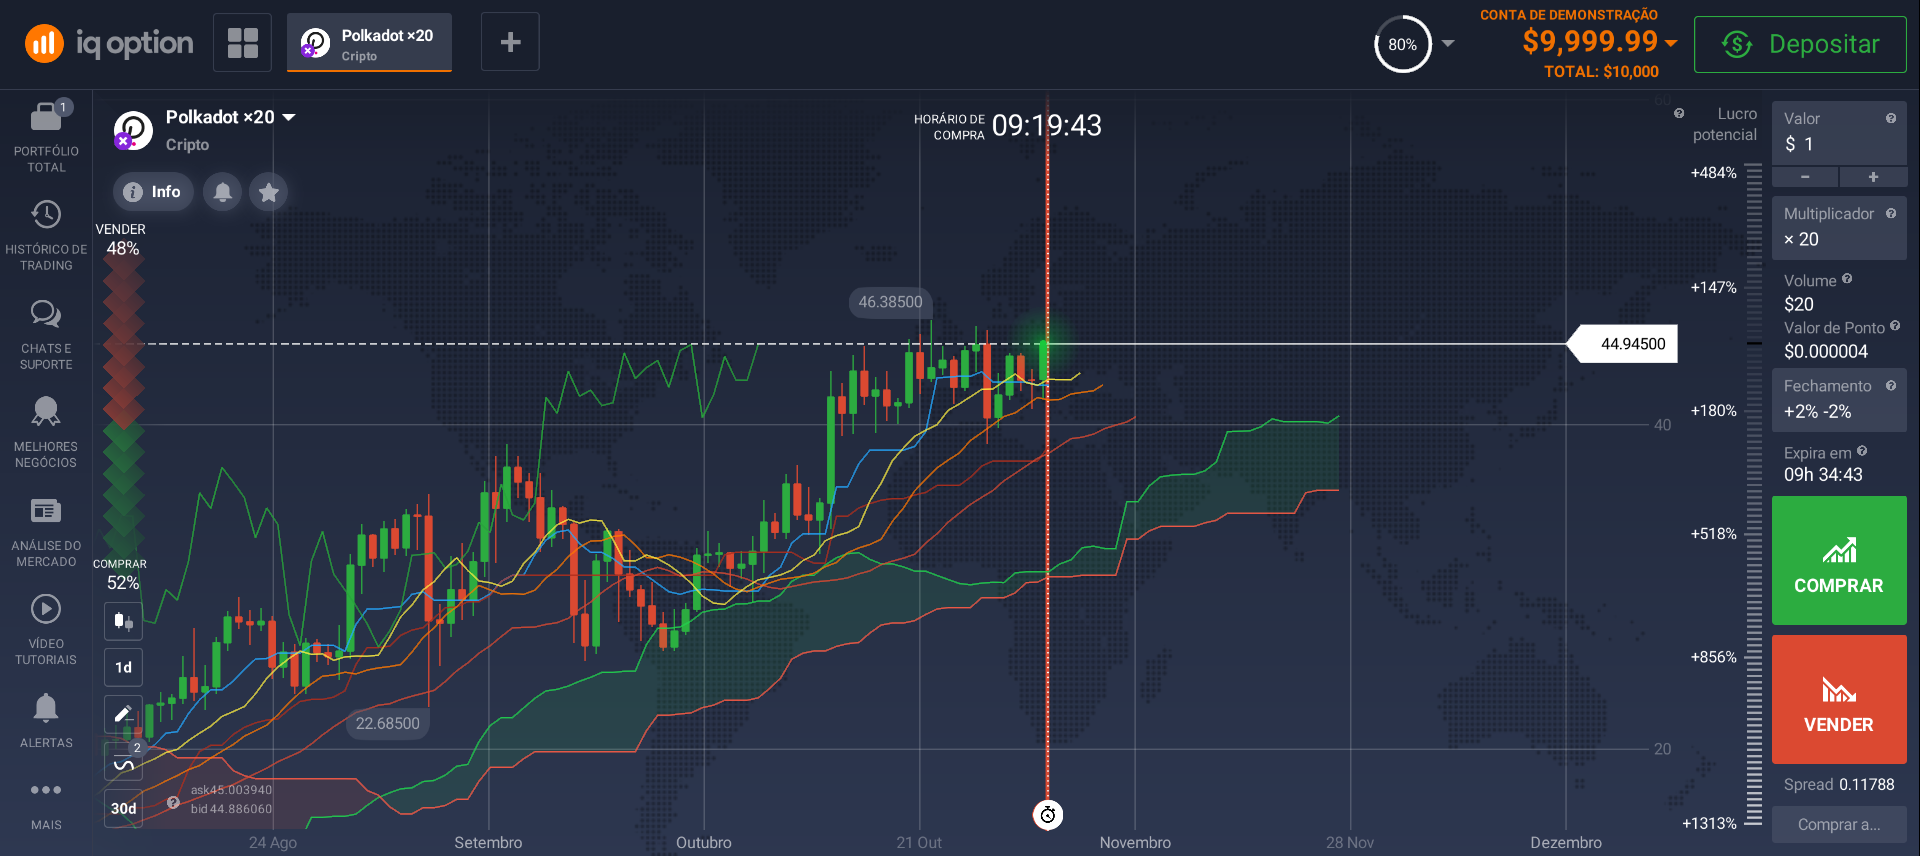
Task: Click the TOTAL: $10,000 text
Action: coord(1601,72)
